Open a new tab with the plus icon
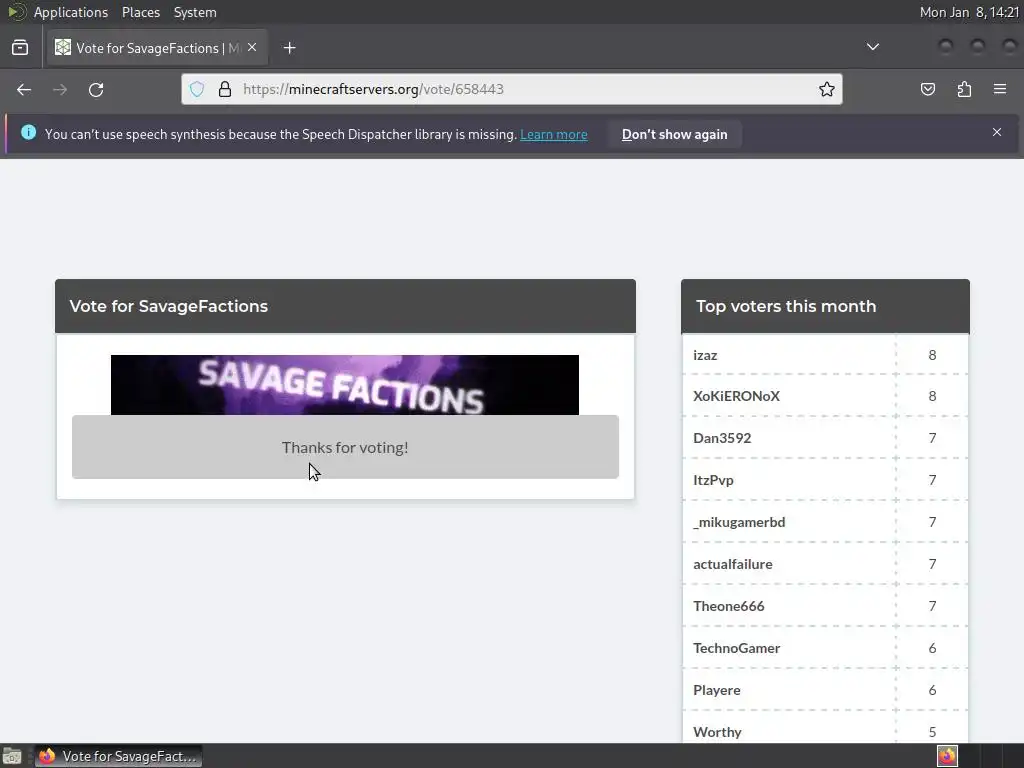 click(x=289, y=48)
